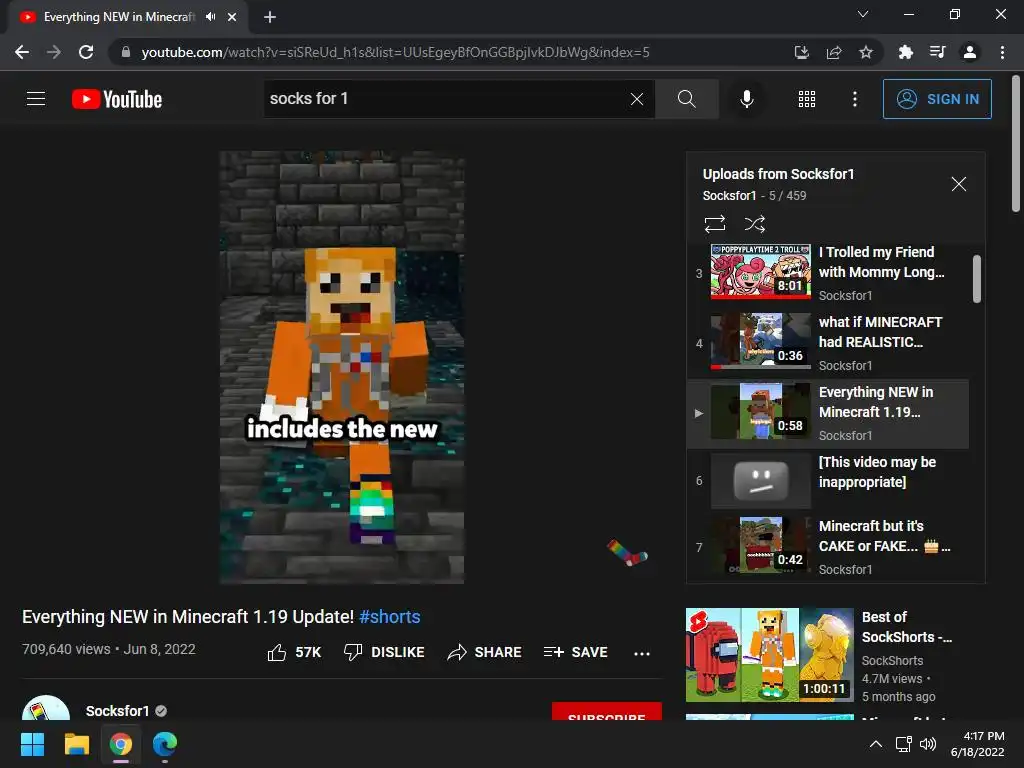Click the SockShorts channel name
Screen dimensions: 1024x768
pyautogui.click(x=892, y=660)
